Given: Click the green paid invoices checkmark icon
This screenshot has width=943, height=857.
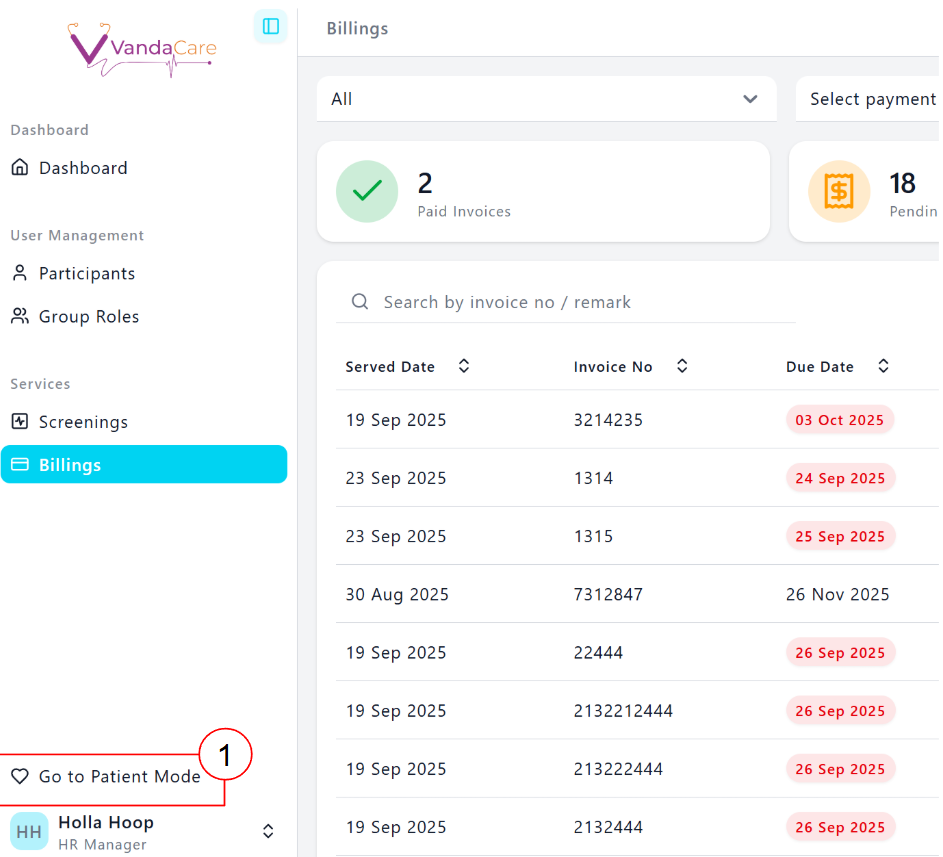Looking at the screenshot, I should coord(367,191).
